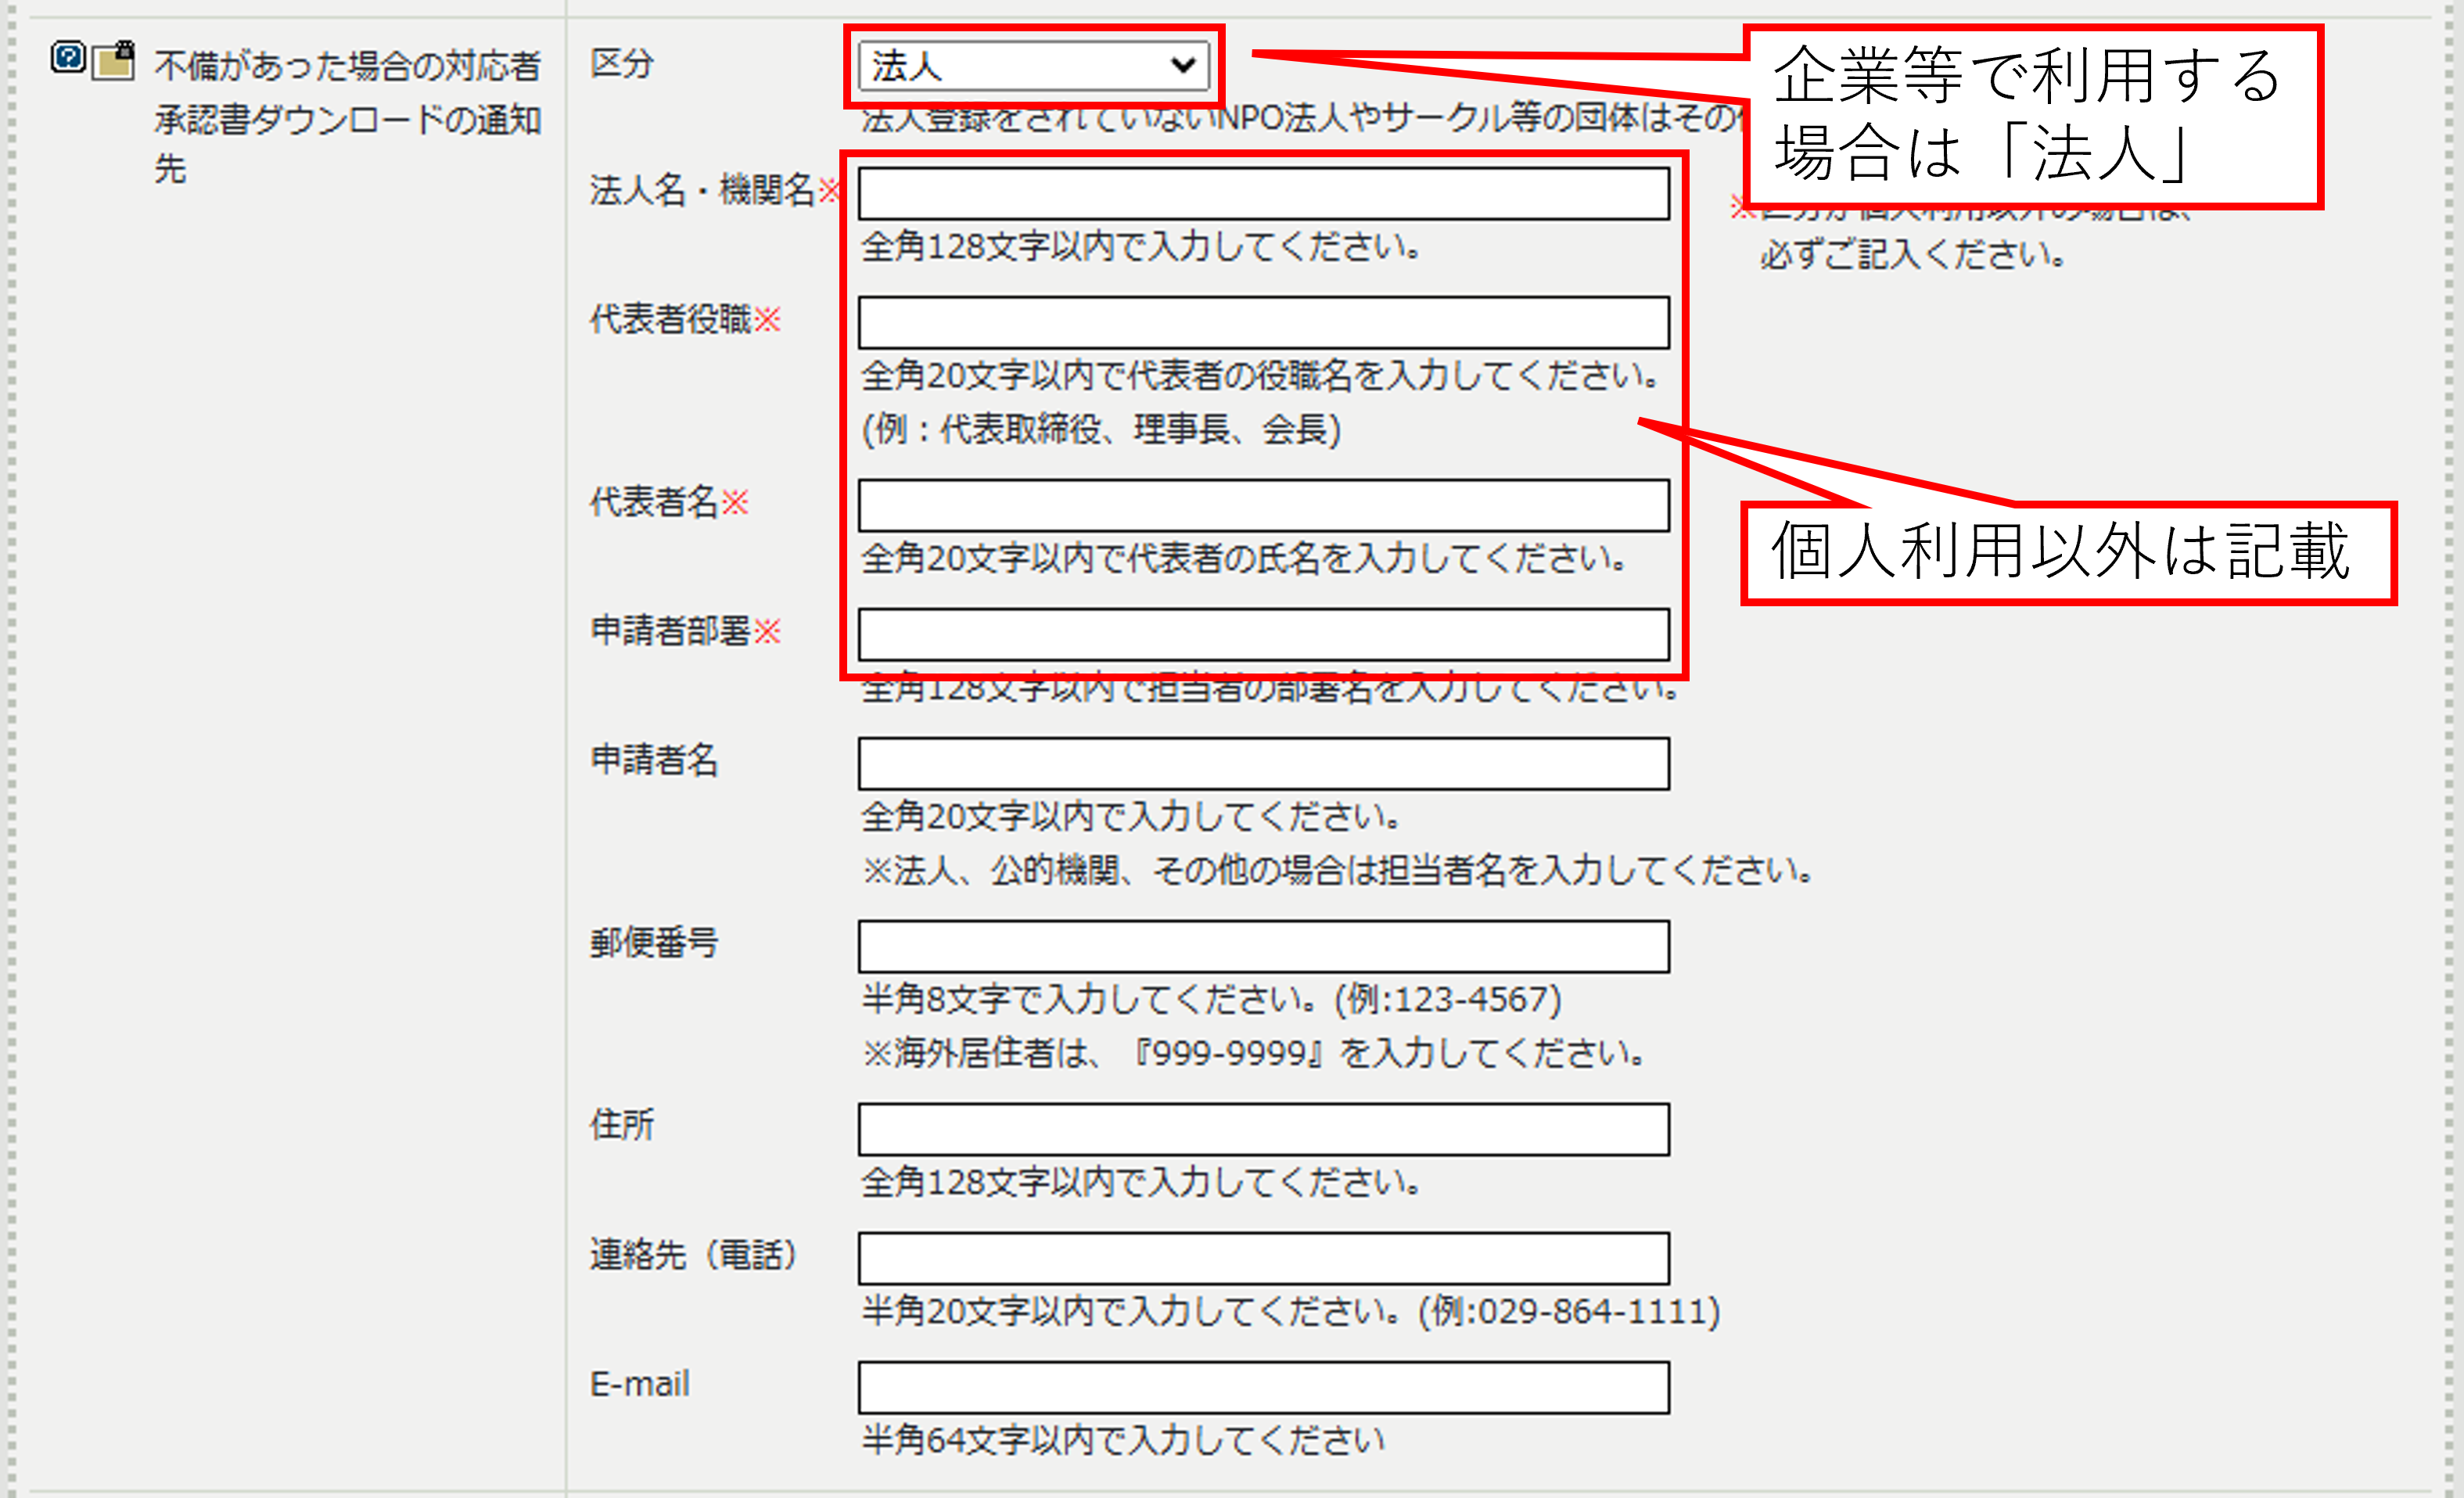Click hint 全角20文字以内で代表者の役職名を入力
This screenshot has width=2464, height=1498.
pyautogui.click(x=1262, y=375)
